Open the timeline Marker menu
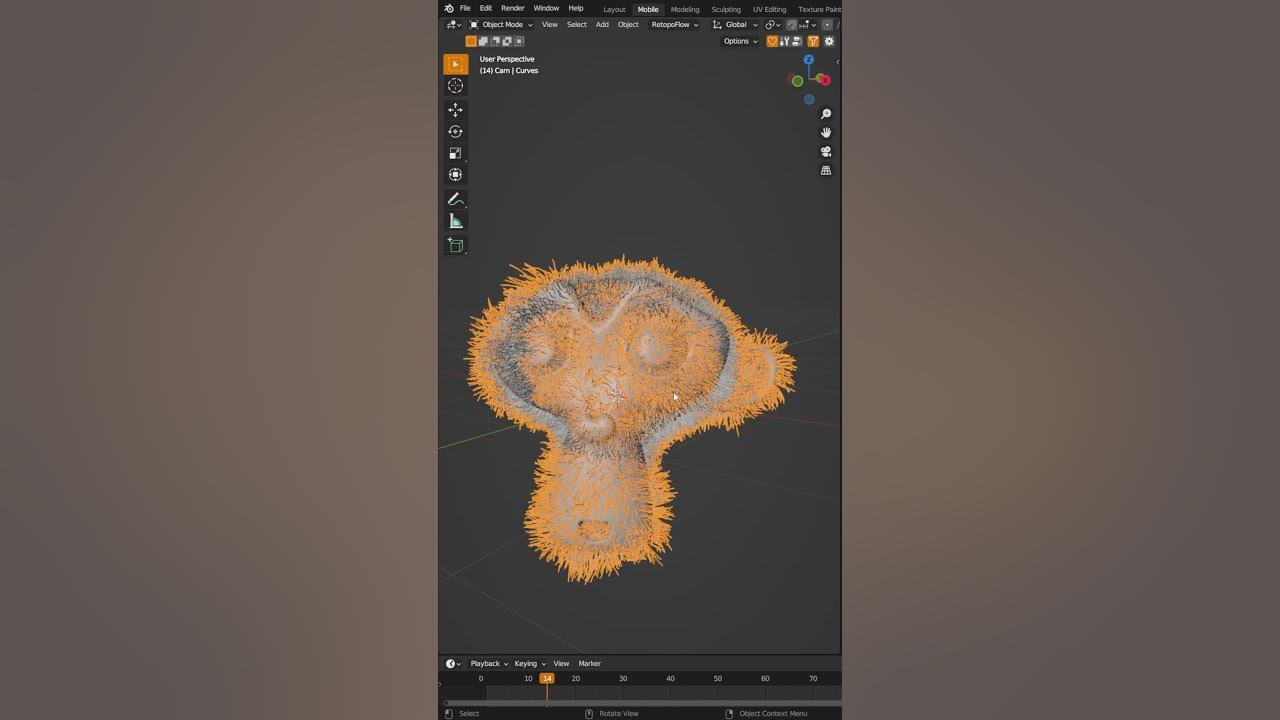 tap(589, 664)
